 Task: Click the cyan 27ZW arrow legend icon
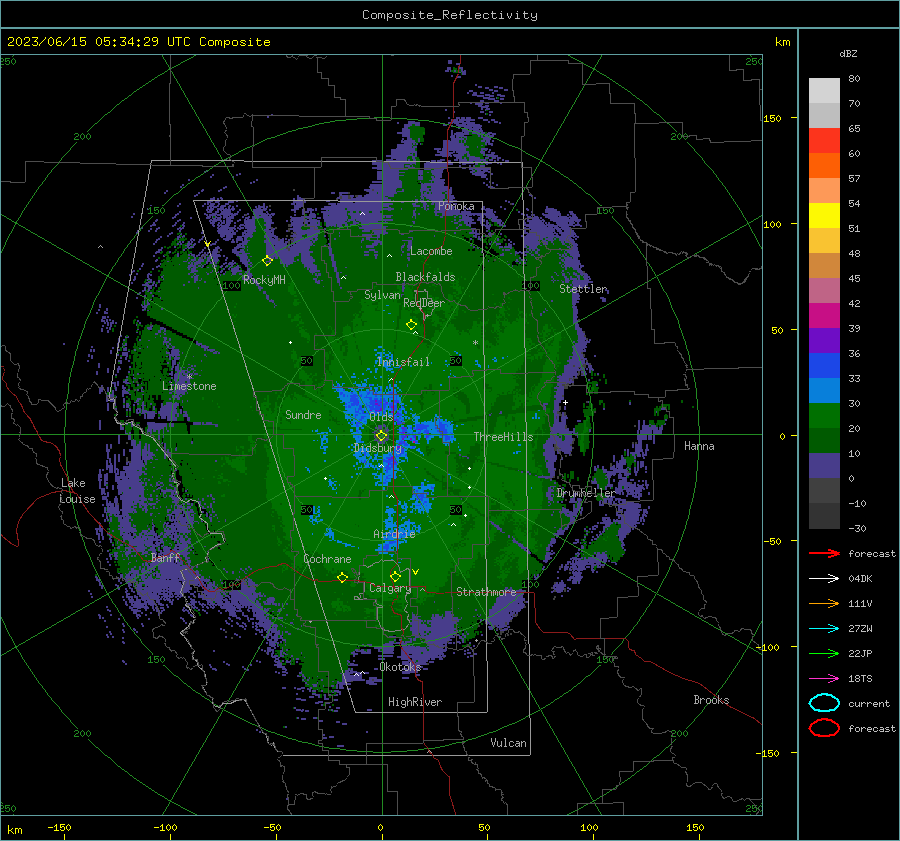(x=824, y=629)
